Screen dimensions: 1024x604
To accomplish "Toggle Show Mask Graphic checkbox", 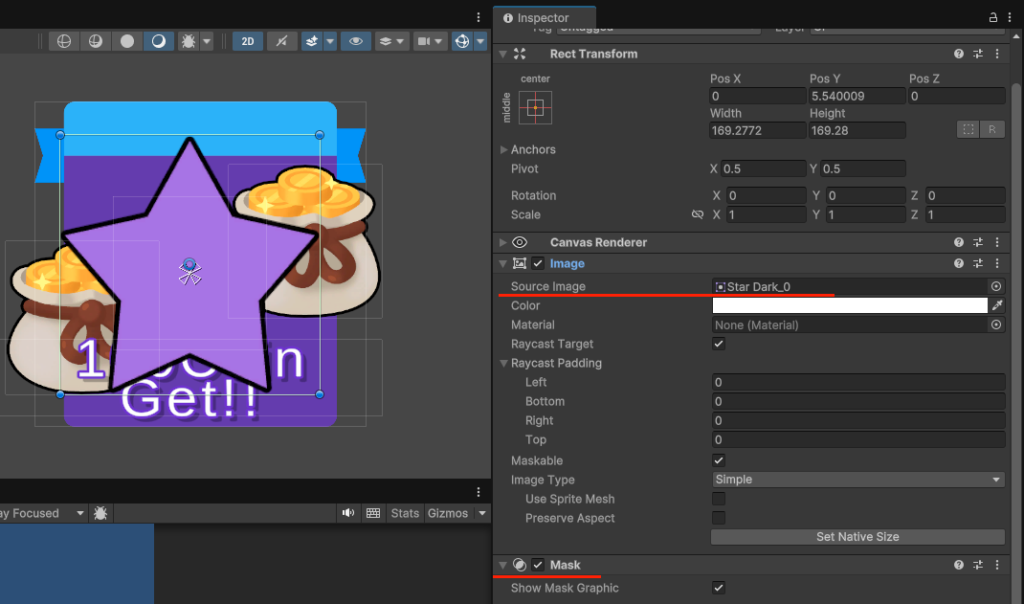I will click(718, 588).
